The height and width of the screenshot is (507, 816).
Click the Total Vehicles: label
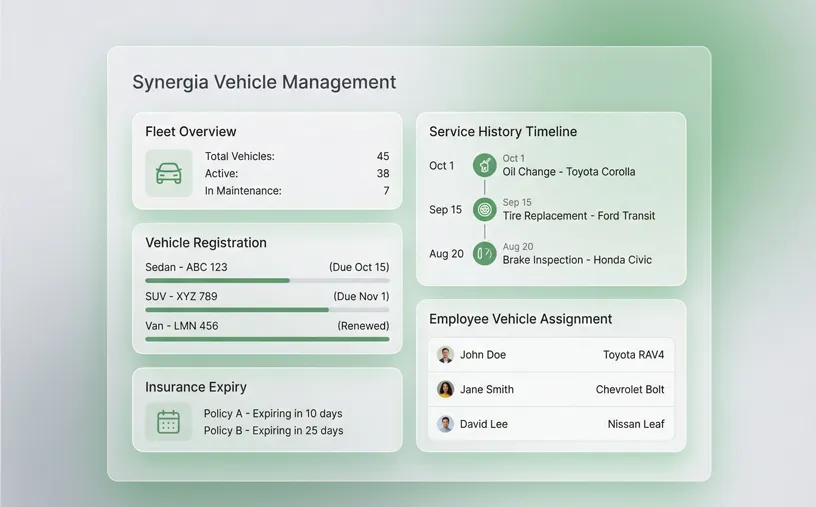239,156
